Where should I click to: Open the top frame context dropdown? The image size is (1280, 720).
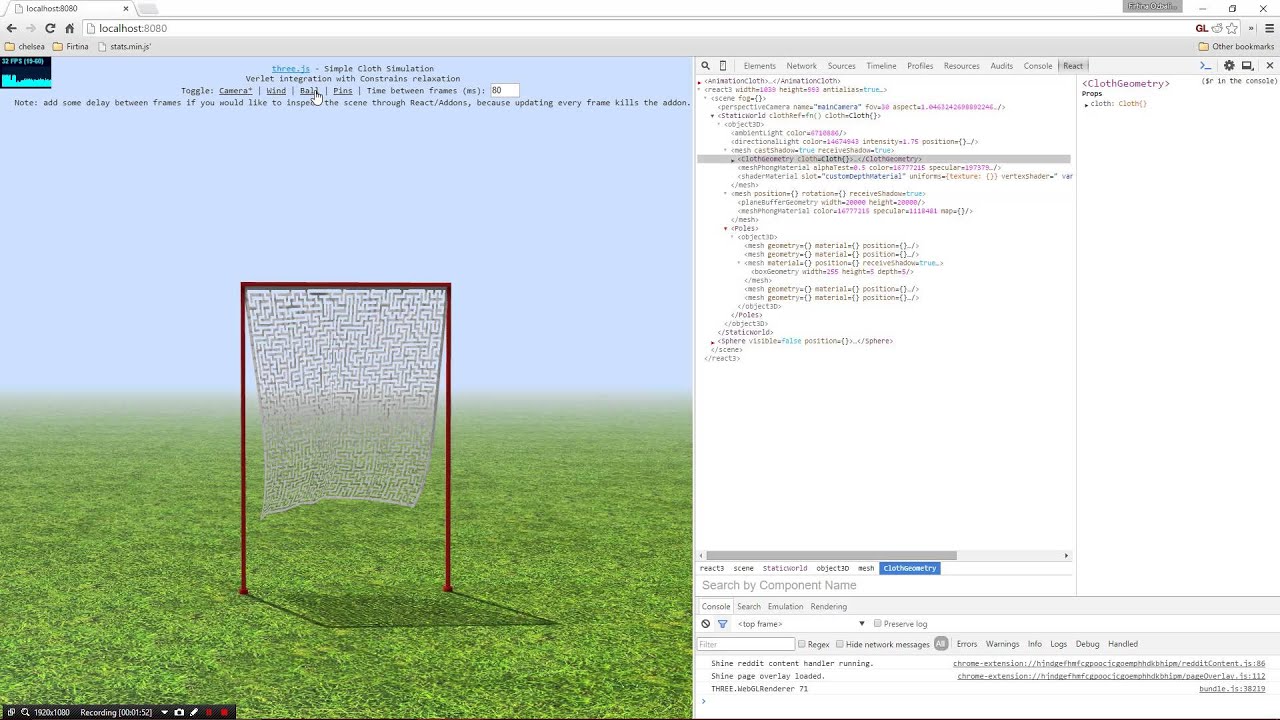click(801, 624)
